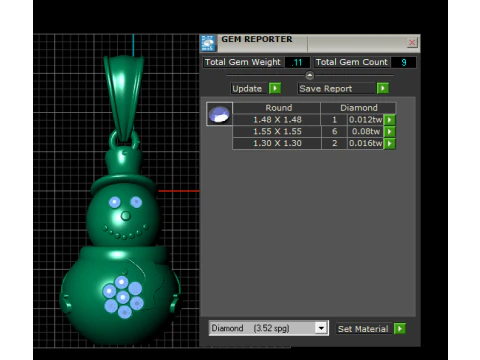Click the Save Report button label
The image size is (480, 360).
coord(336,89)
